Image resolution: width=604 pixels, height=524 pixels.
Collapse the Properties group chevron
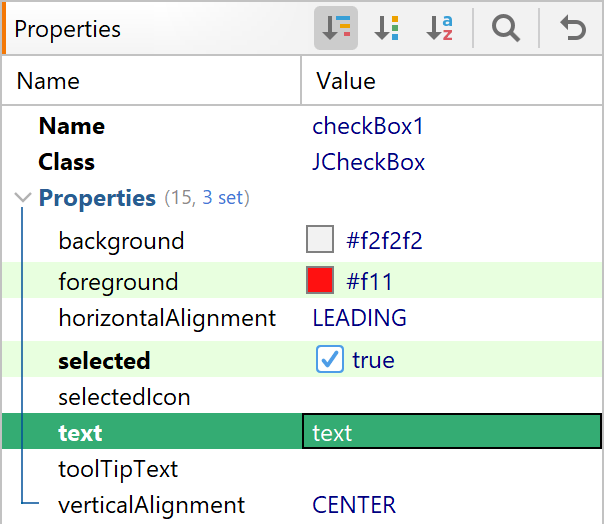22,198
